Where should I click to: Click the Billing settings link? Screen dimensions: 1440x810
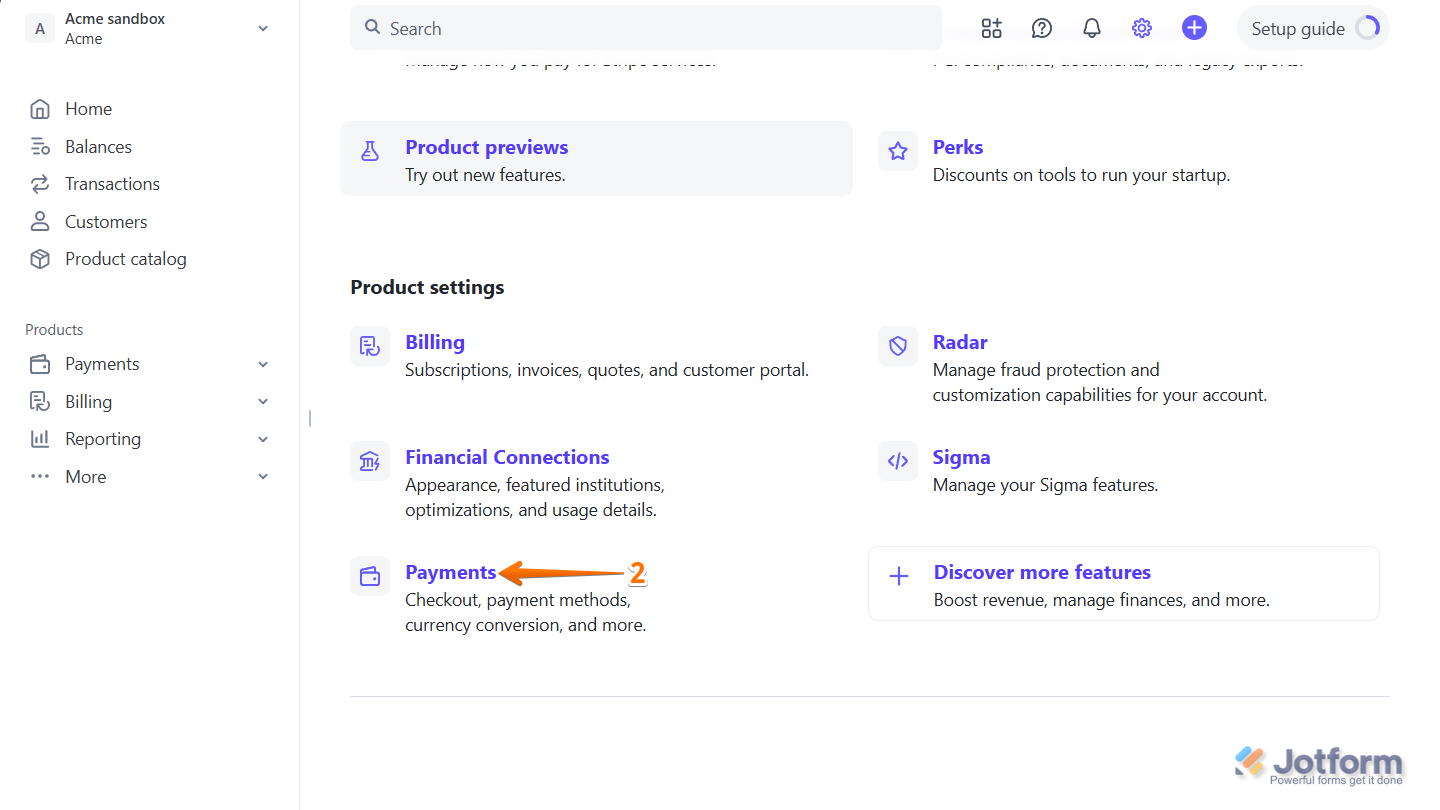click(x=434, y=342)
